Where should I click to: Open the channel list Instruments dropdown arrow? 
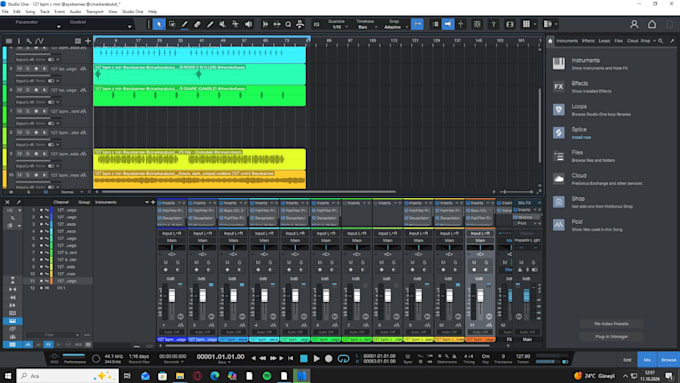pyautogui.click(x=147, y=202)
